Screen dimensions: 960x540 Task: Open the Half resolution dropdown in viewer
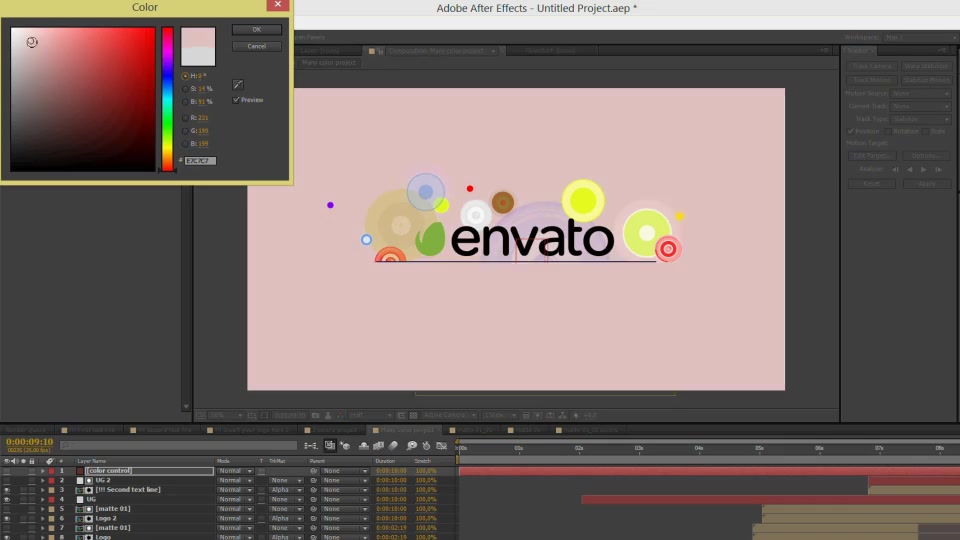click(370, 415)
